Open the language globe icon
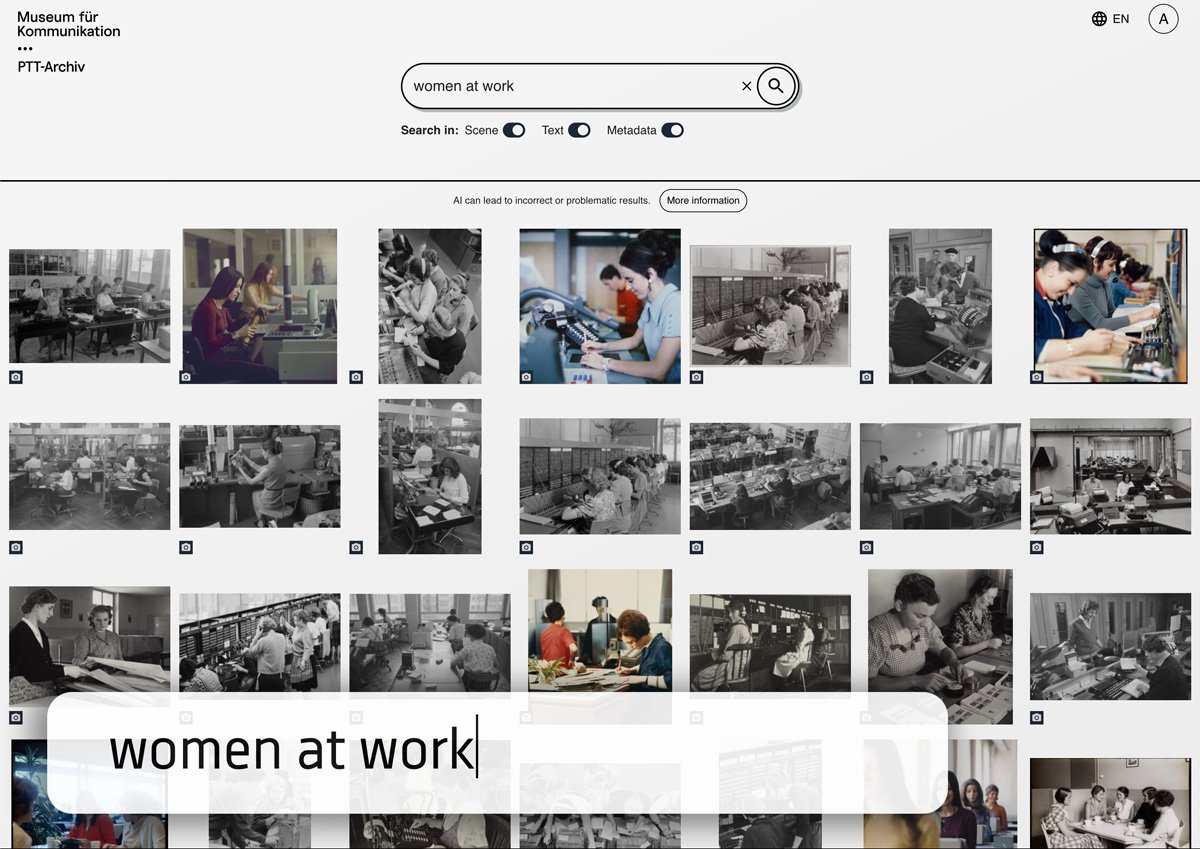This screenshot has width=1200, height=849. pos(1098,18)
